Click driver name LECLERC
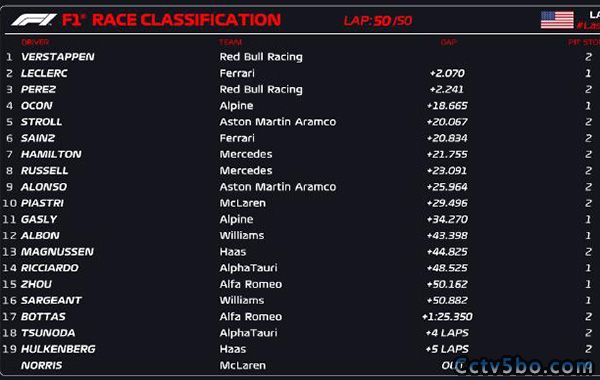 44,73
